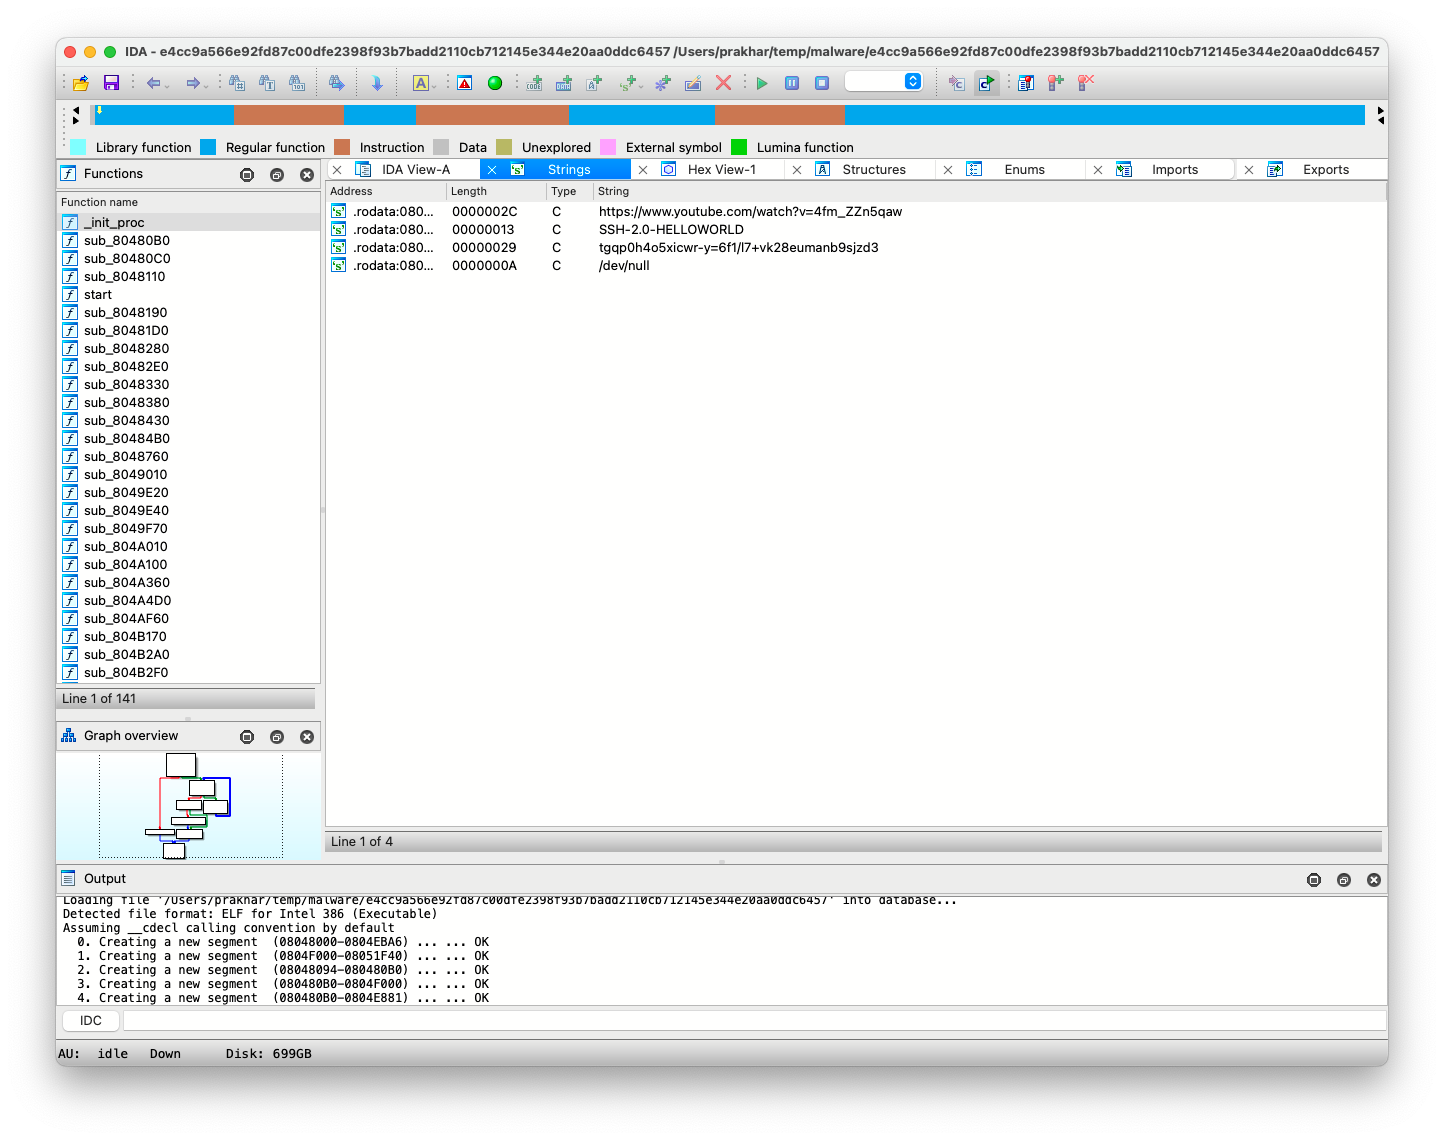Convert to data with DATA plus icon
1444x1140 pixels.
coord(565,83)
